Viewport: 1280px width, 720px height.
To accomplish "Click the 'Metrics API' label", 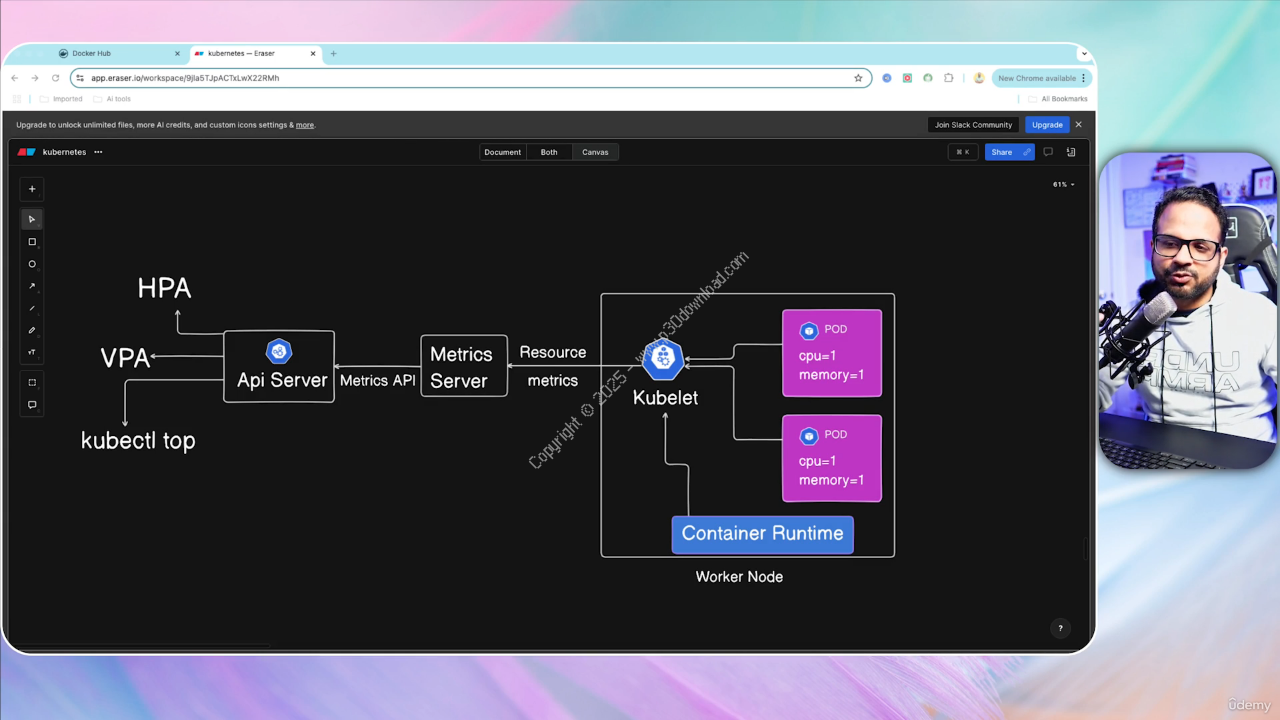I will (377, 381).
